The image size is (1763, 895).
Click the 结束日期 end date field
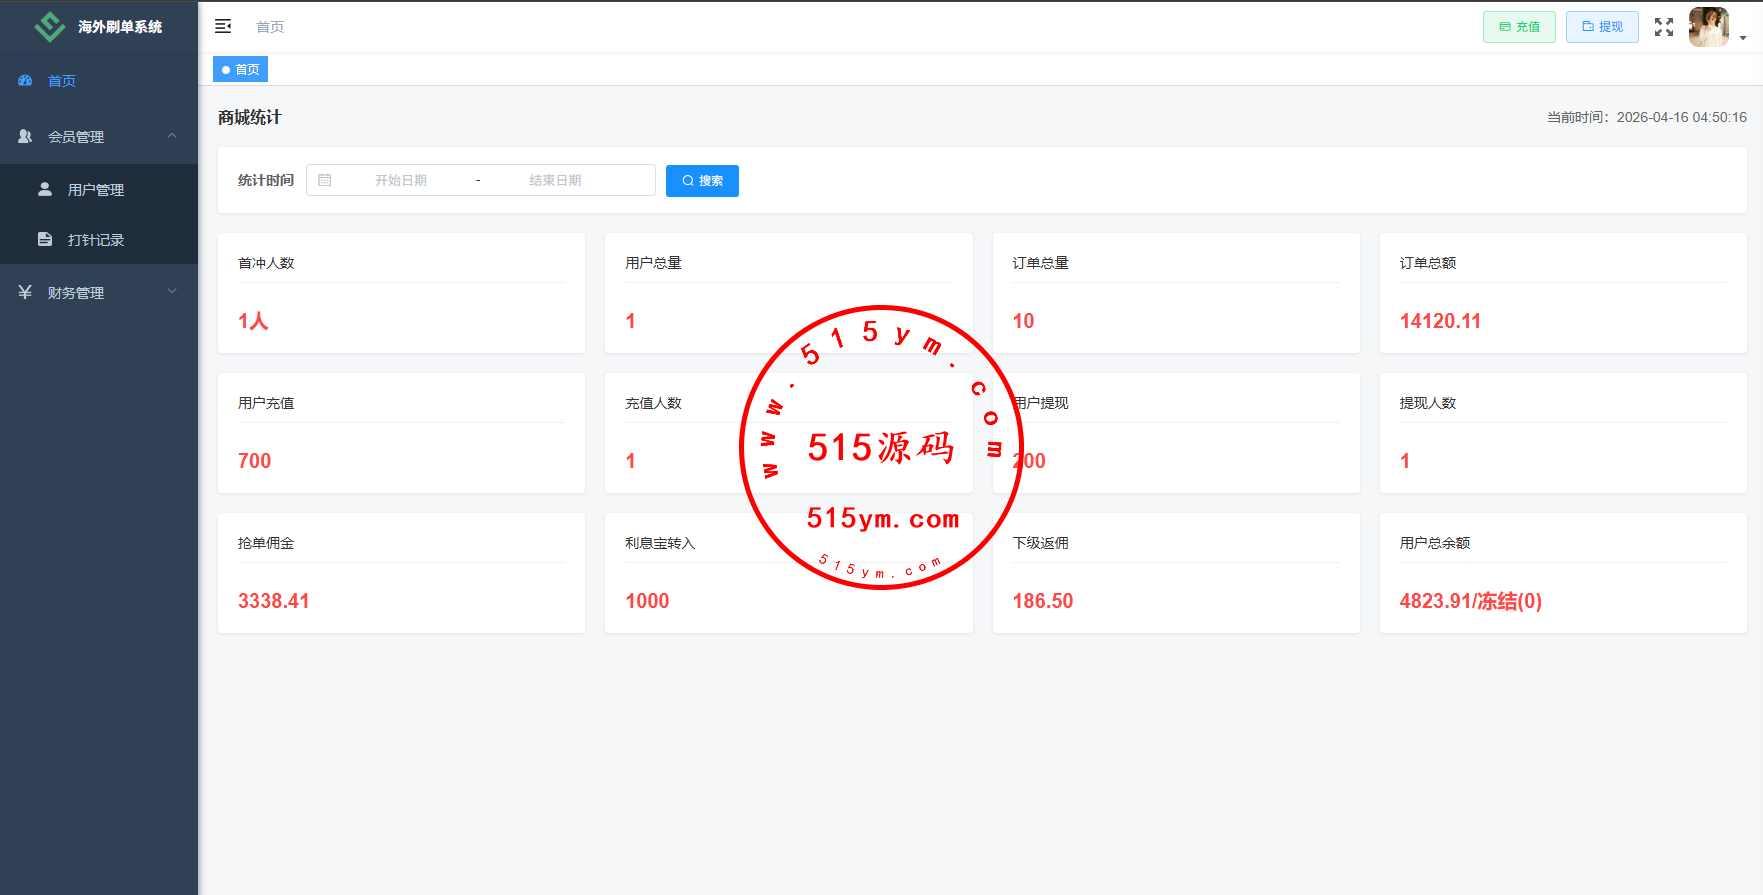pos(555,180)
